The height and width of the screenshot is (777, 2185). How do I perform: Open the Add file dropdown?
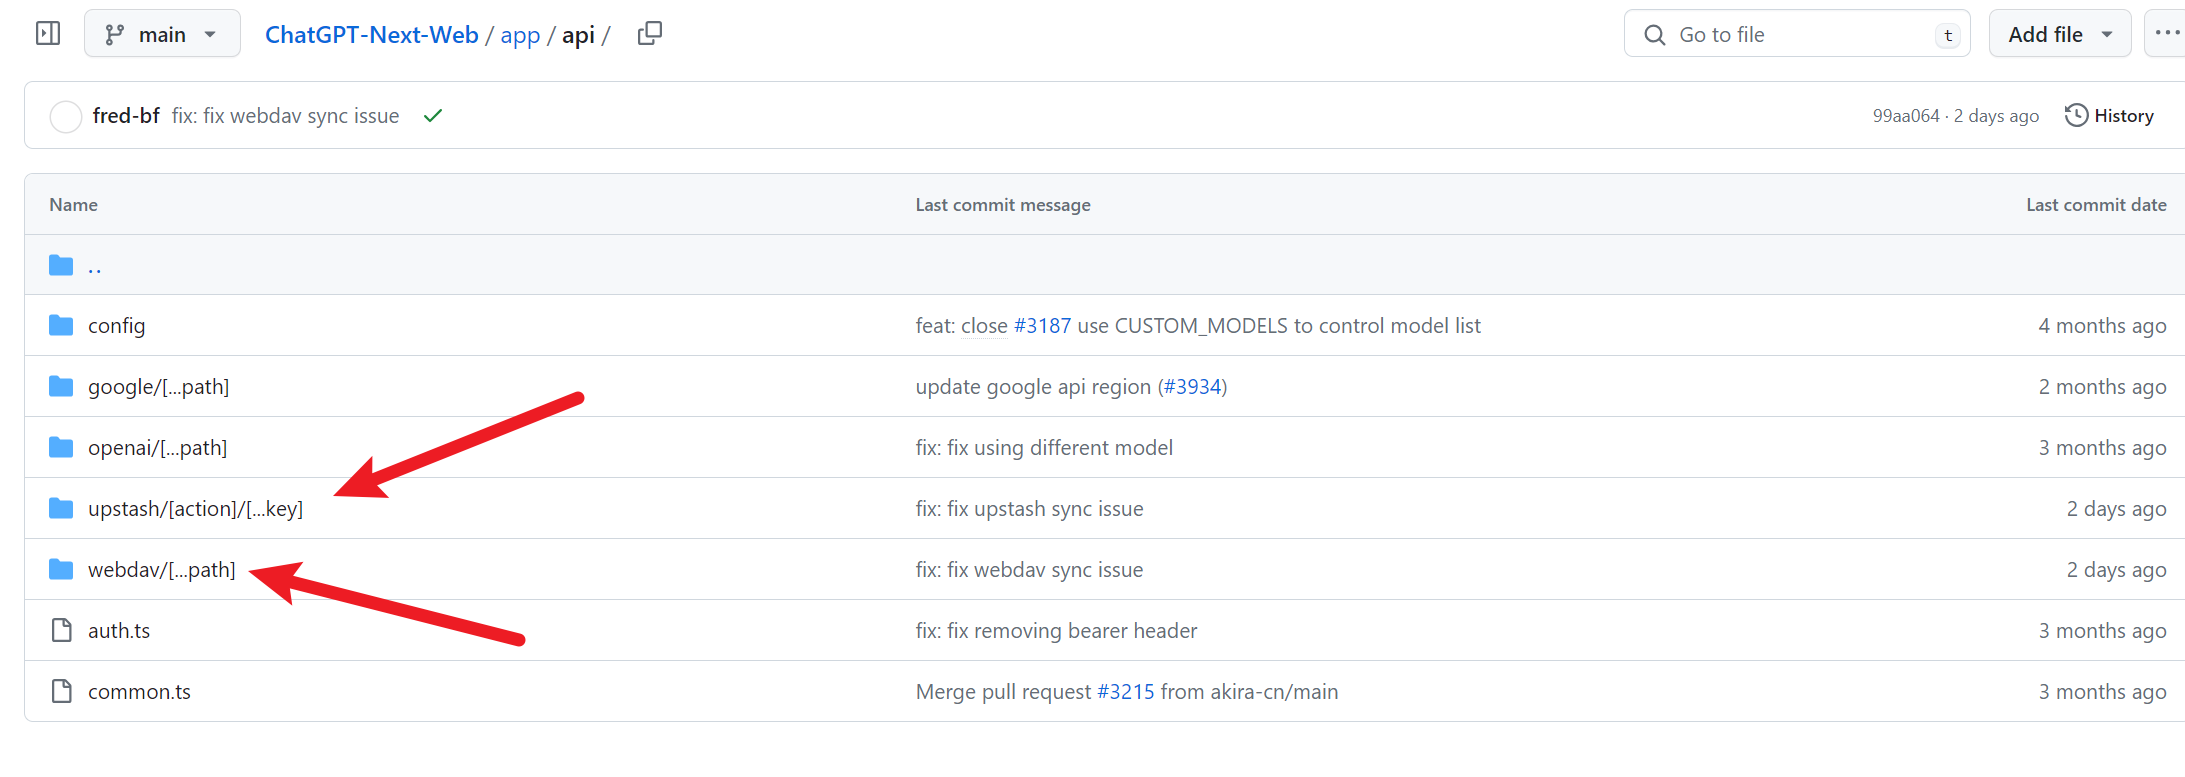coord(2060,34)
